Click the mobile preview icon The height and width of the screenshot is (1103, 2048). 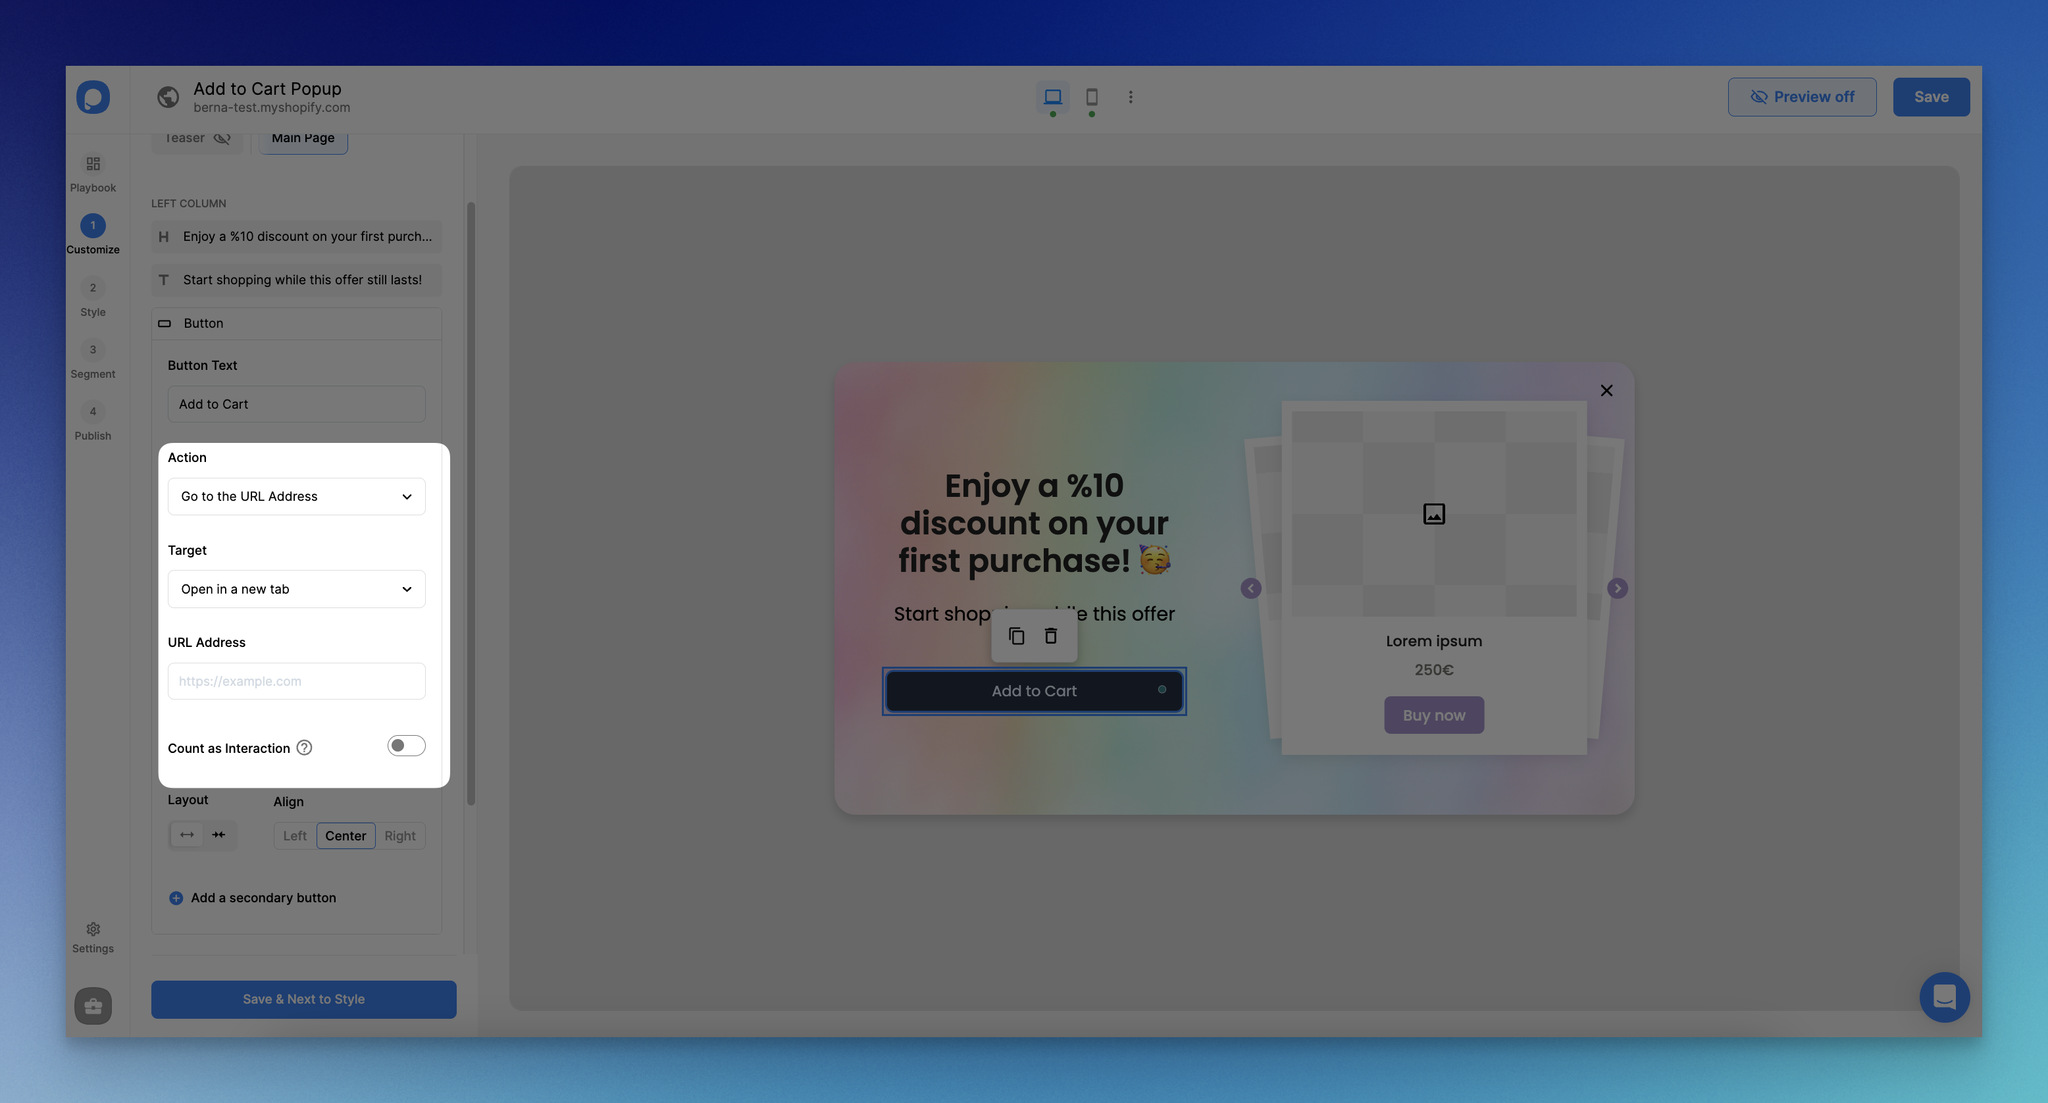(1092, 95)
